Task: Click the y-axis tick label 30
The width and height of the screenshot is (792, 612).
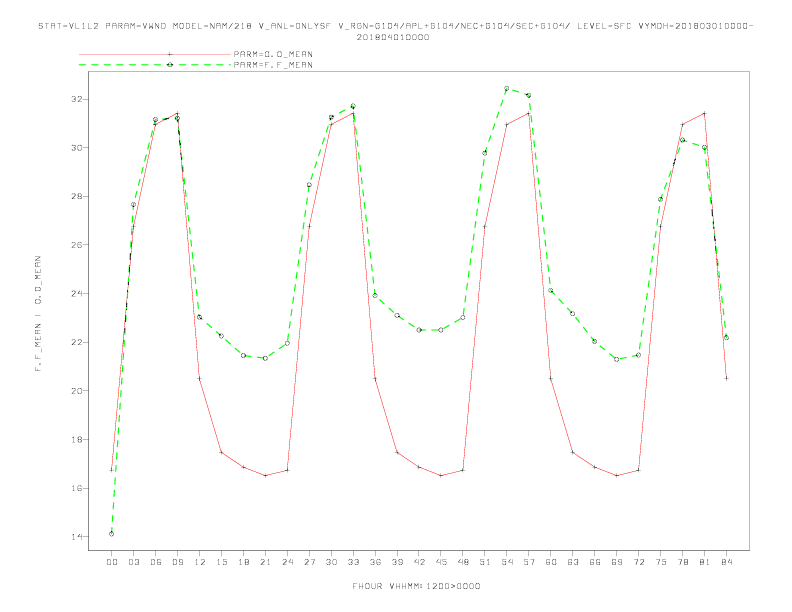Action: [x=77, y=147]
